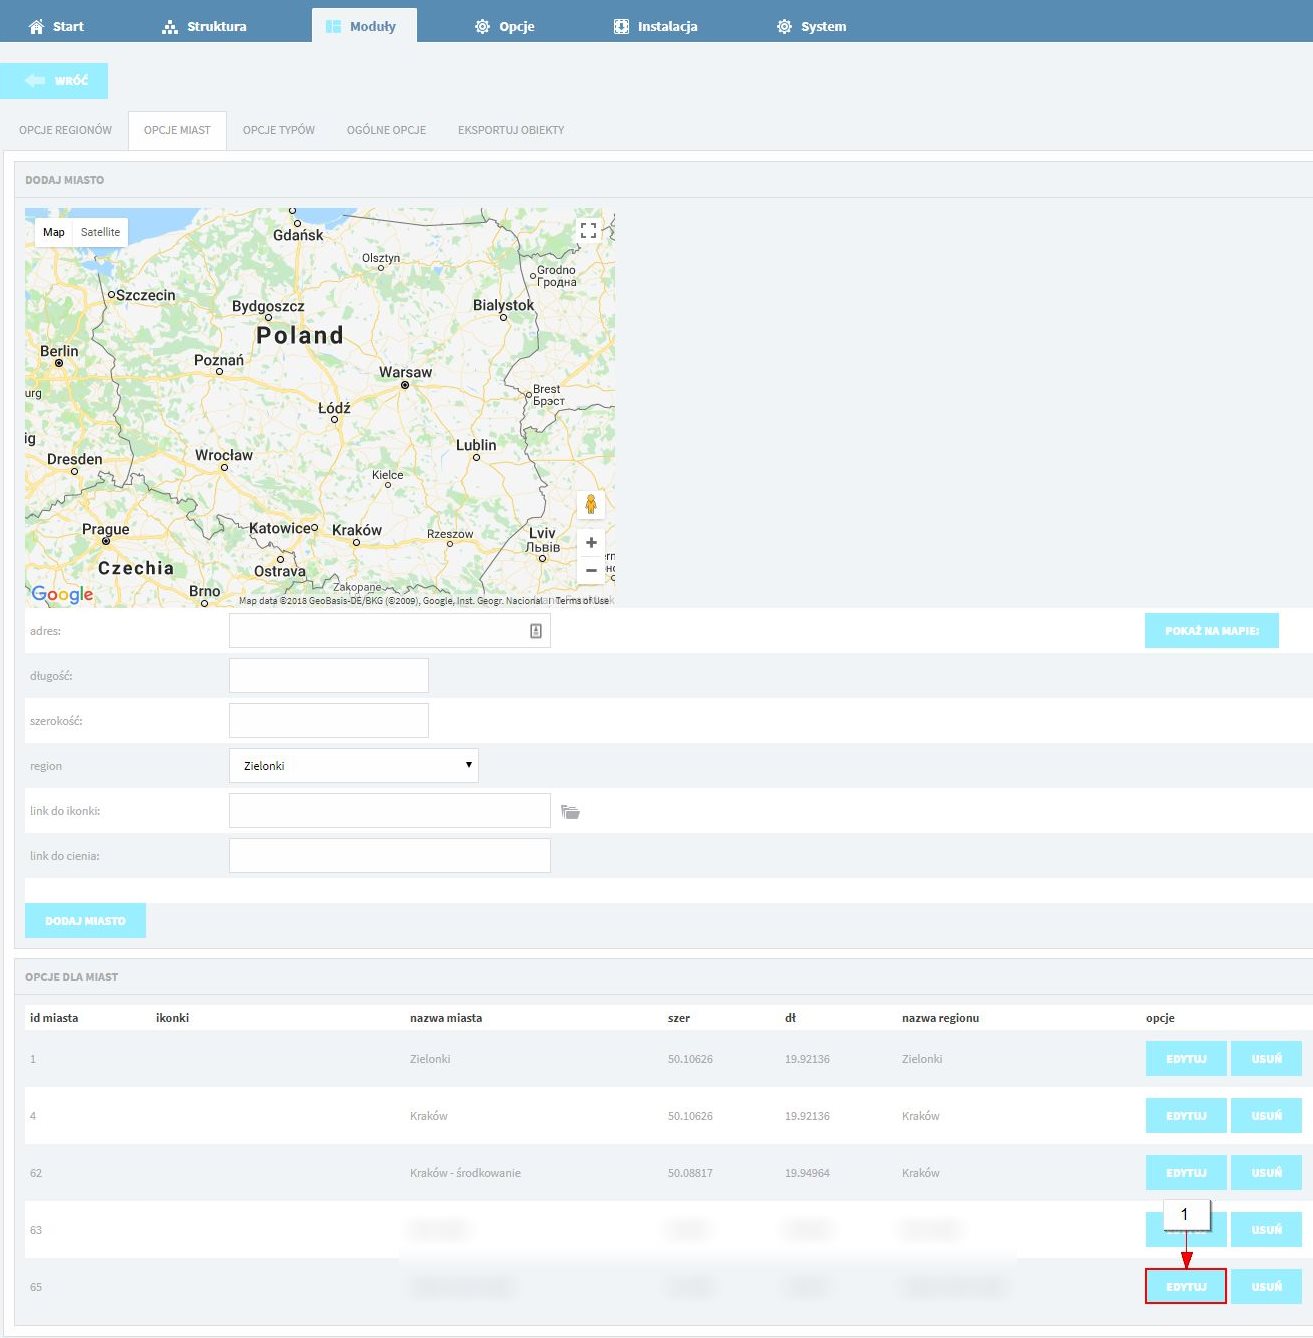The height and width of the screenshot is (1338, 1313).
Task: Open the Instalacja navigation item
Action: 656,26
